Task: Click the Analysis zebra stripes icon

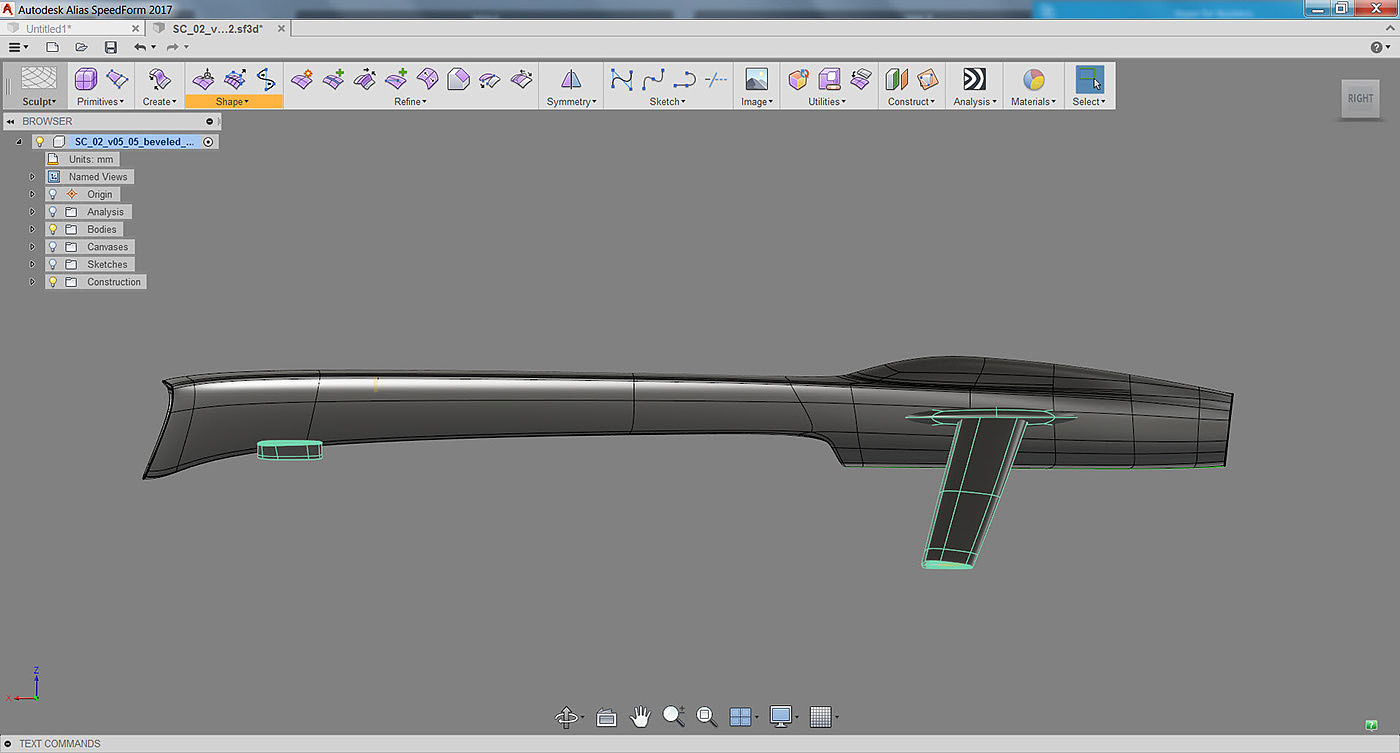Action: pyautogui.click(x=974, y=80)
